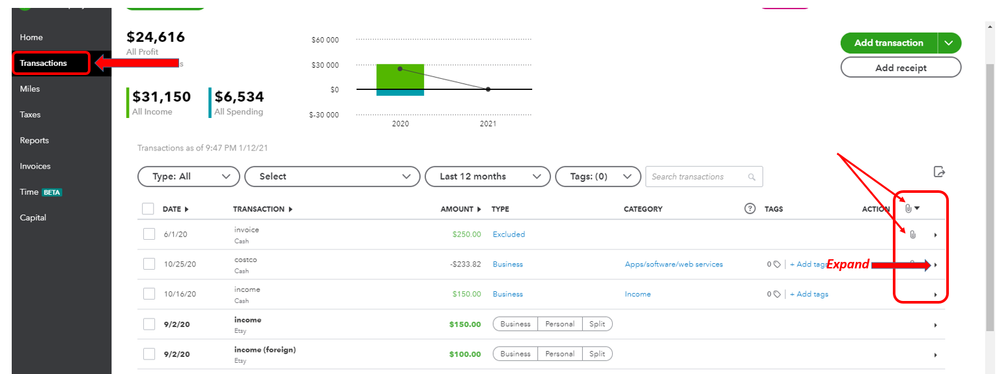Click the Add receipt button
The width and height of the screenshot is (999, 374).
[x=901, y=68]
